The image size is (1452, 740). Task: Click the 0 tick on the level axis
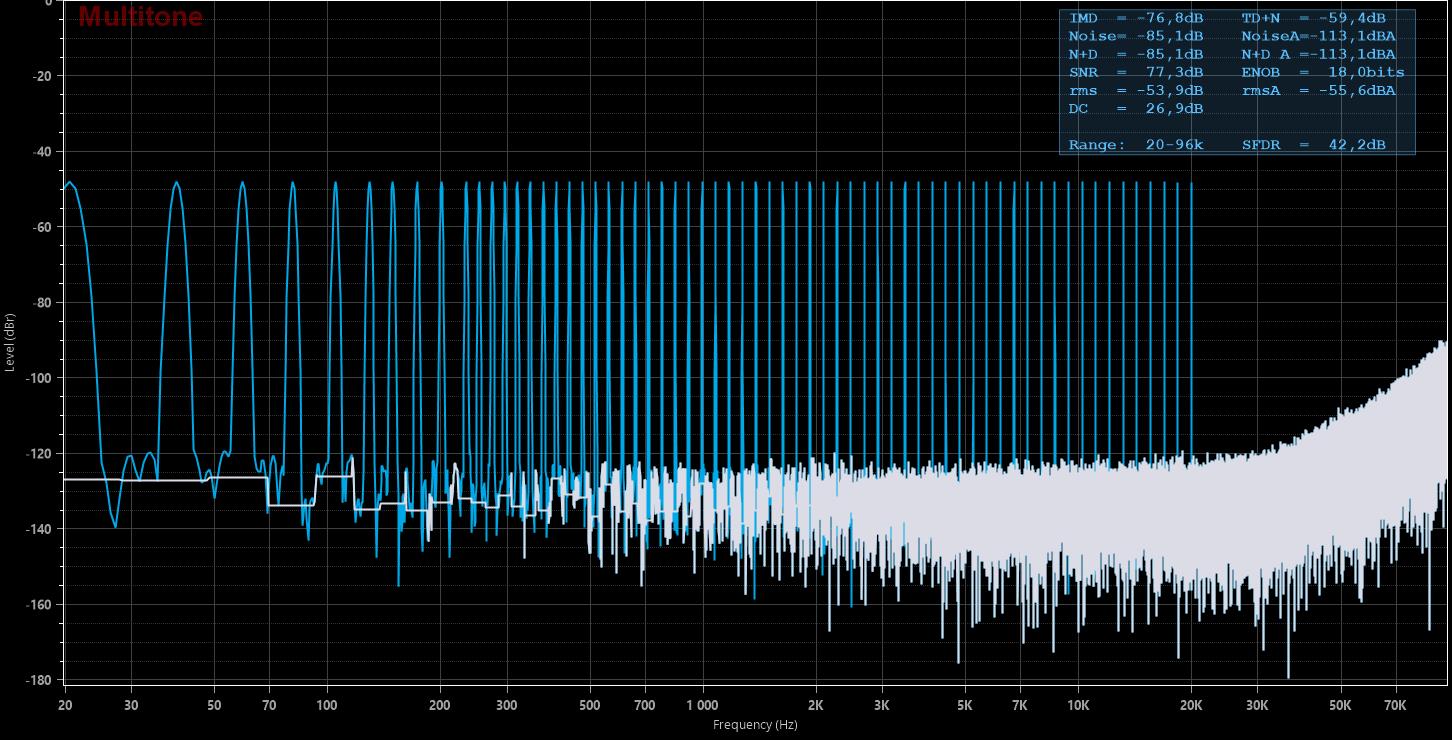[49, 3]
